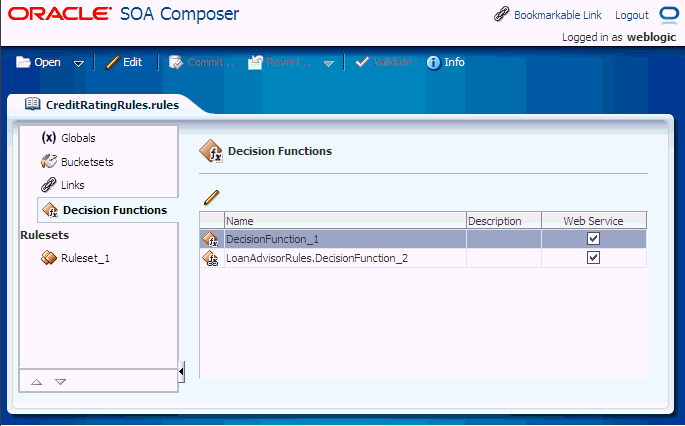Open Ruleset_1 under Rulesets
685x426 pixels.
85,258
